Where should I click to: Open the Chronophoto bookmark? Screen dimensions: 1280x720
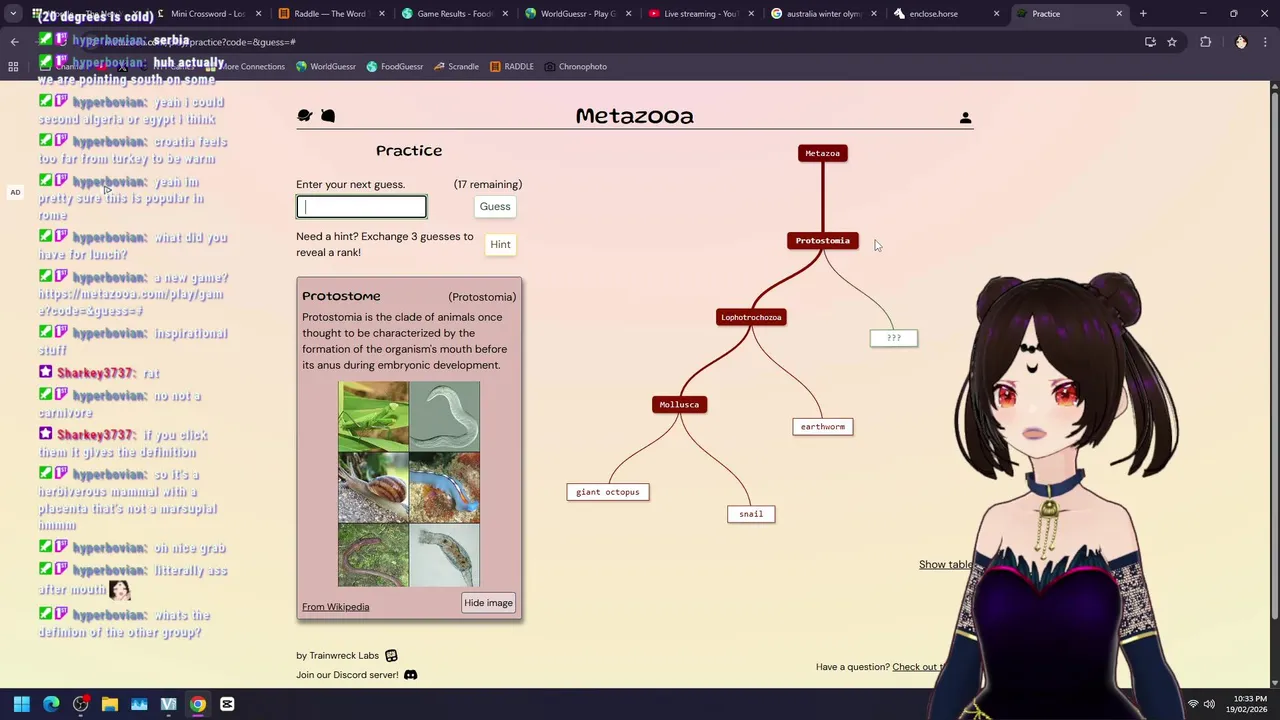click(x=576, y=67)
